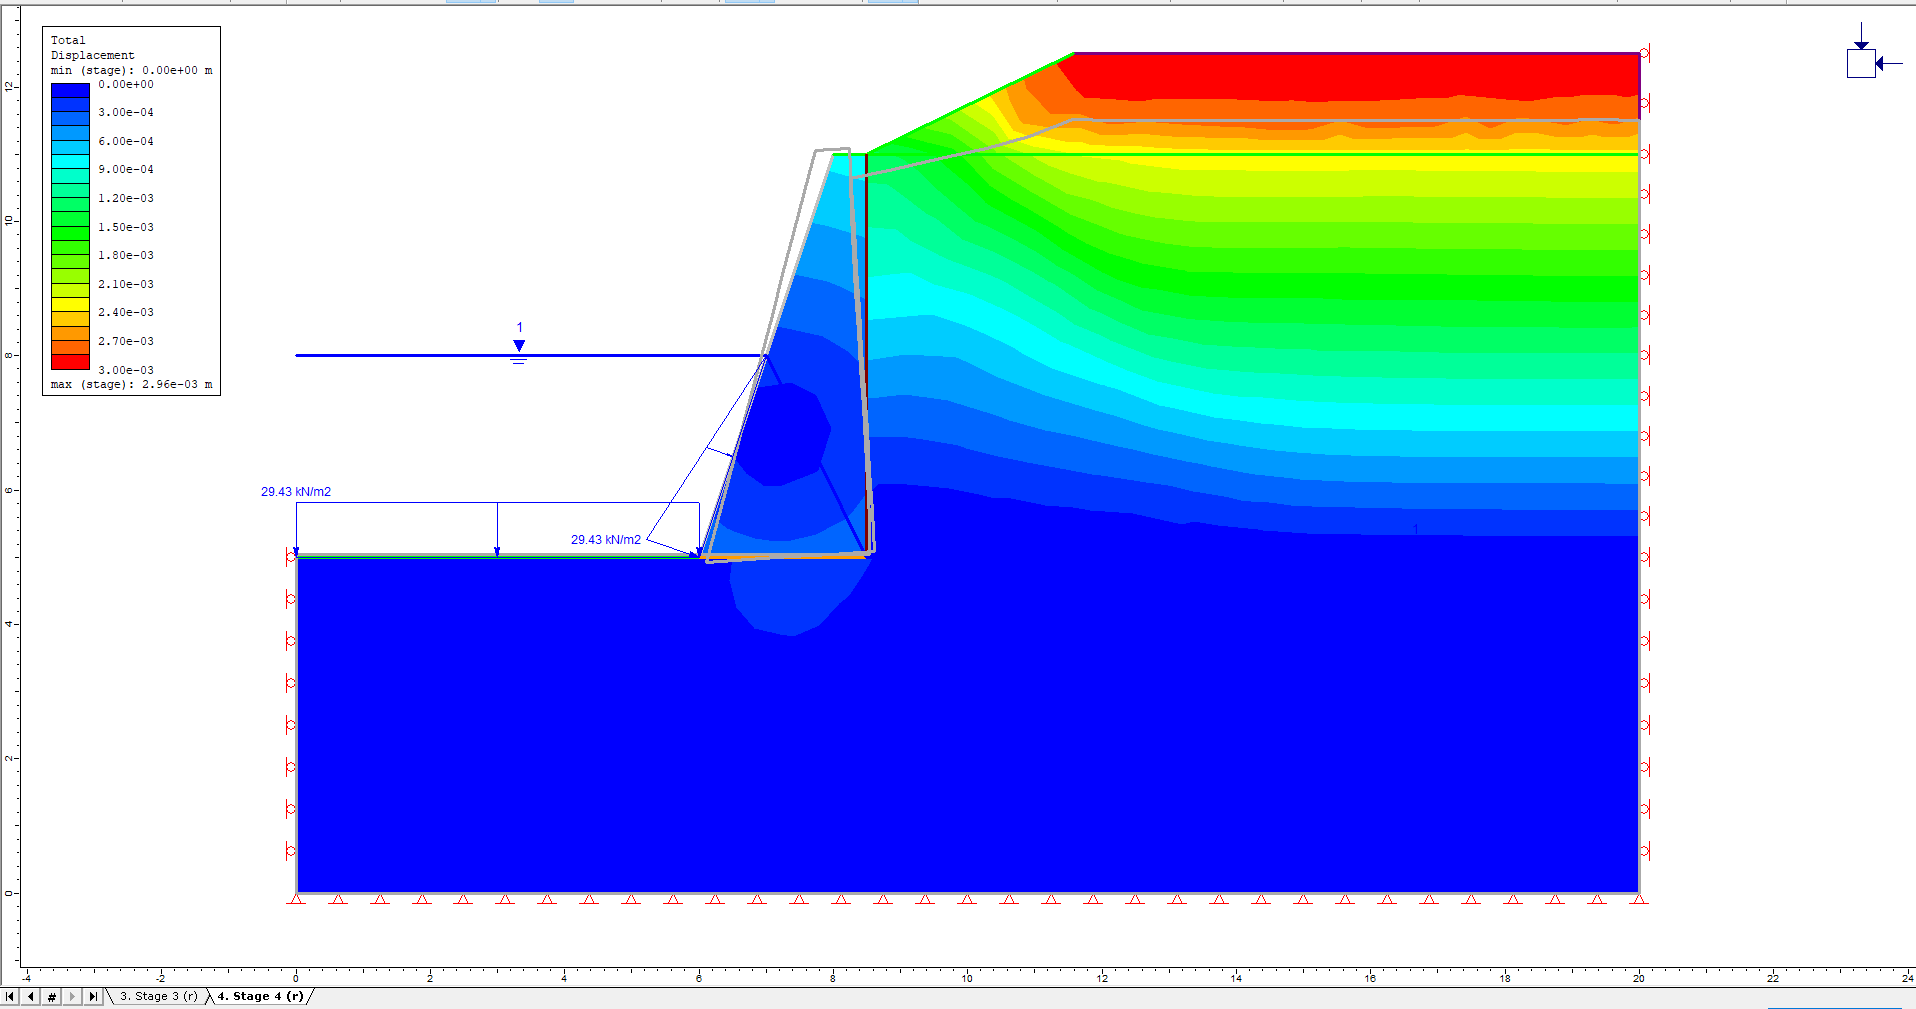Screen dimensions: 1916x1009
Task: Go to the previous stage
Action: pos(31,996)
